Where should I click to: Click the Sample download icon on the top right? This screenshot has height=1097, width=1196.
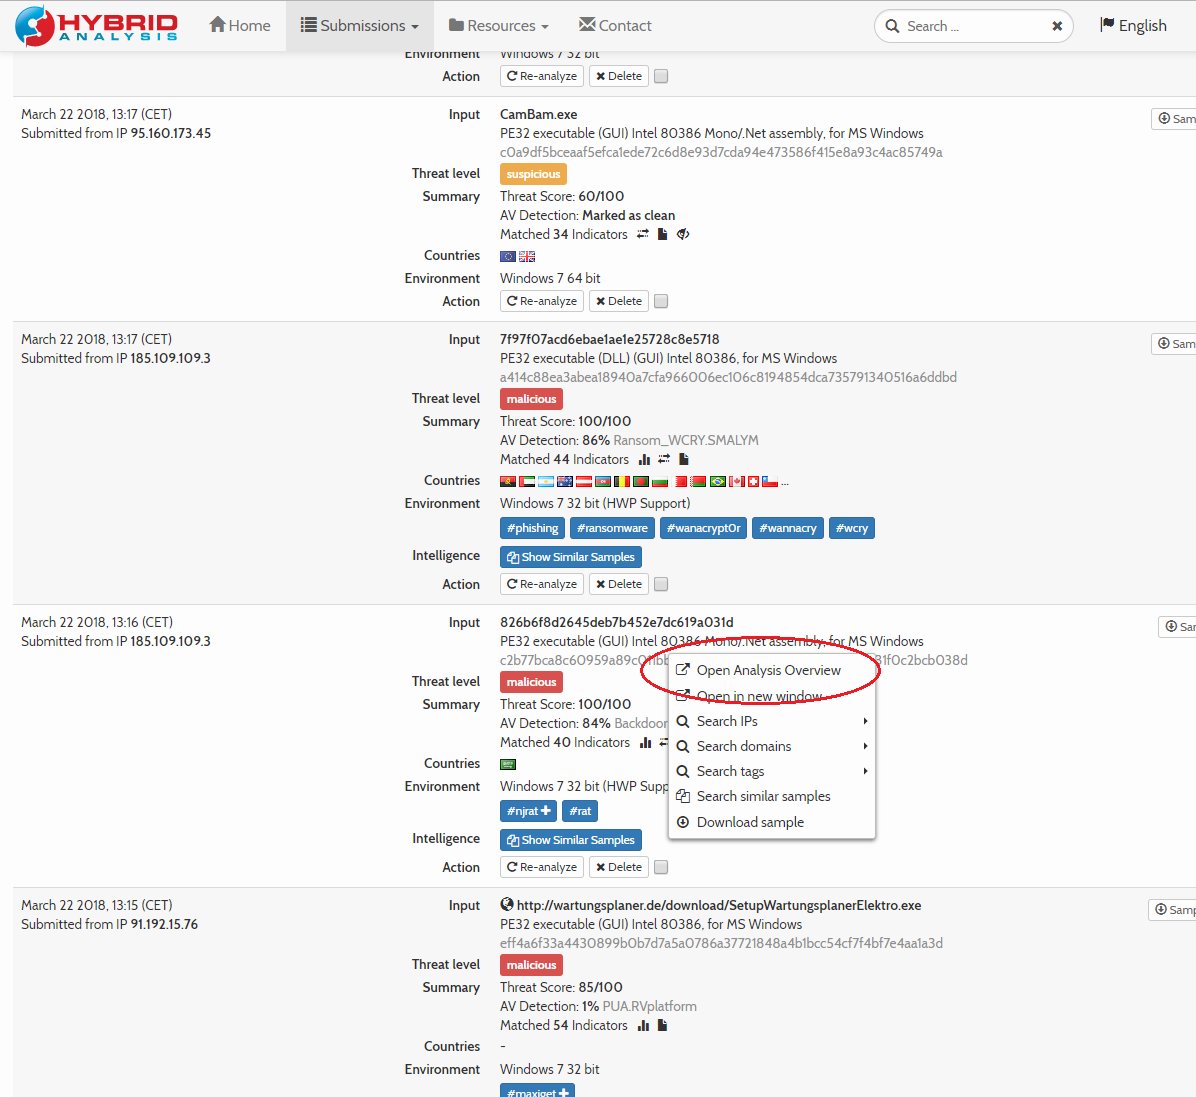point(1174,118)
